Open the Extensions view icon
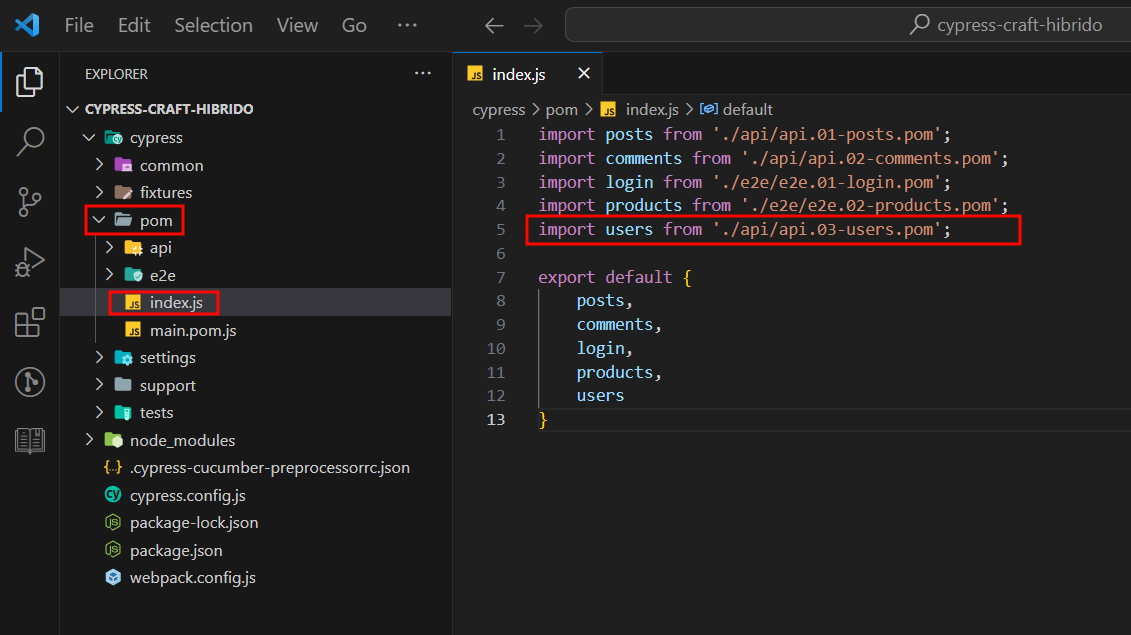The width and height of the screenshot is (1131, 635). point(30,323)
